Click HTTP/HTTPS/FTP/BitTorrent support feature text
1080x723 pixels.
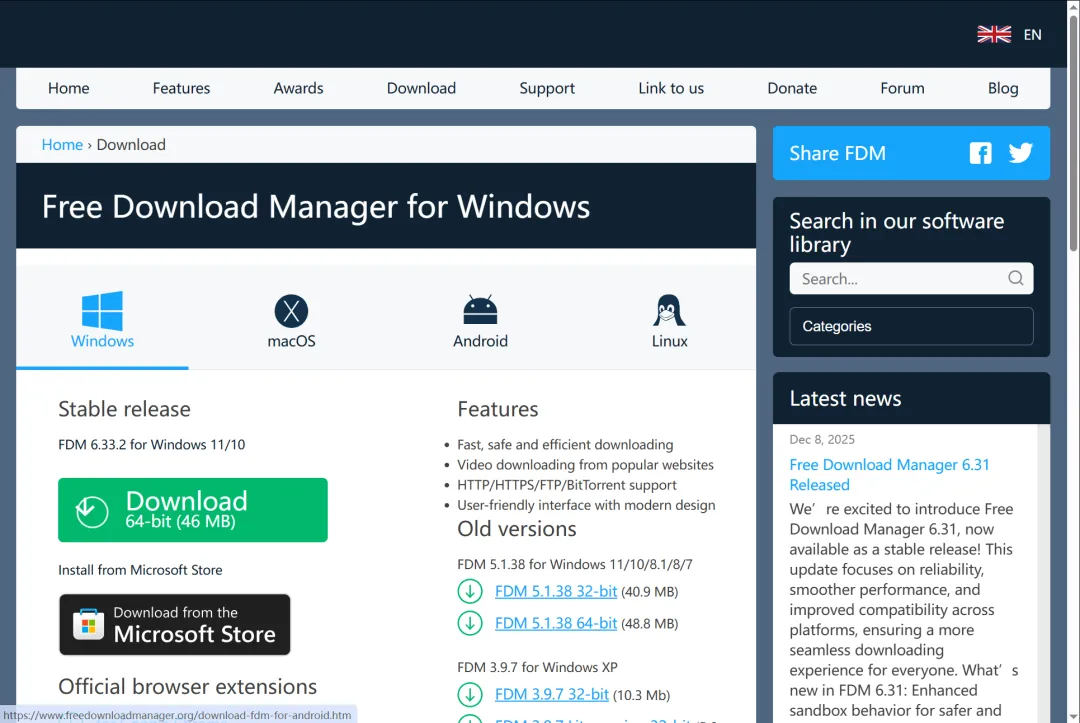pyautogui.click(x=567, y=485)
